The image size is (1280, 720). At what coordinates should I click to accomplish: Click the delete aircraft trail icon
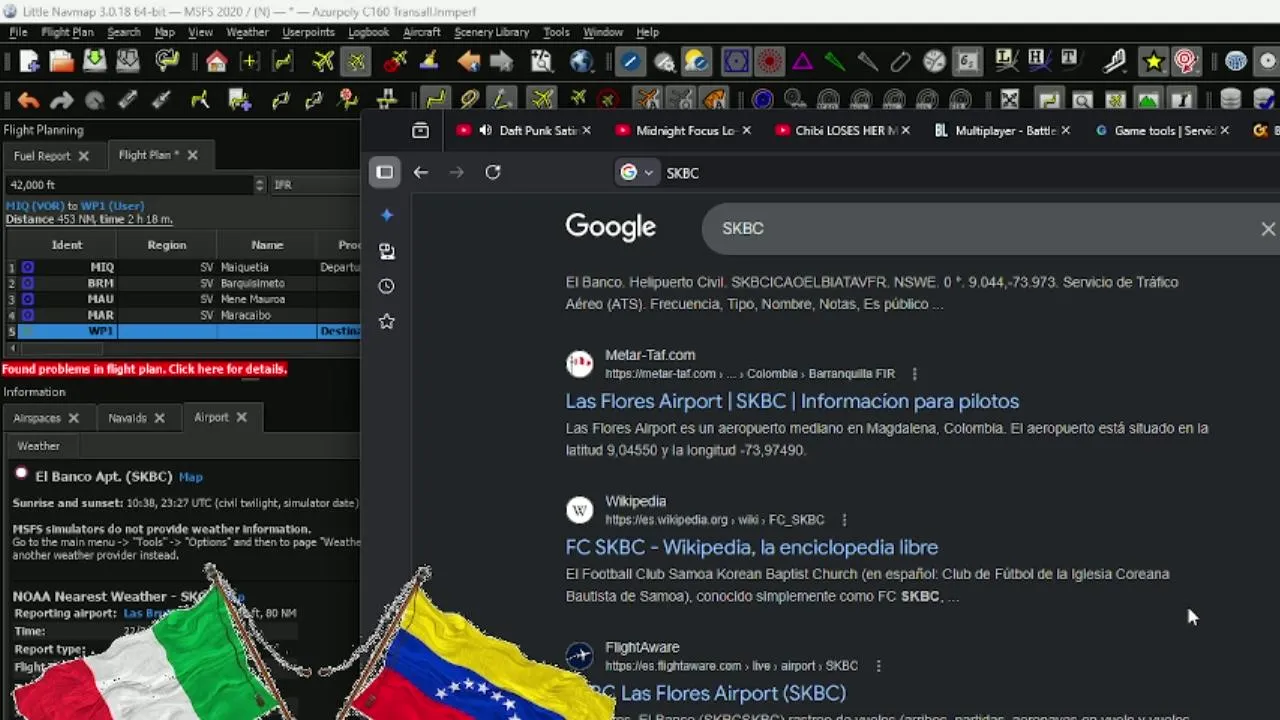(x=395, y=62)
